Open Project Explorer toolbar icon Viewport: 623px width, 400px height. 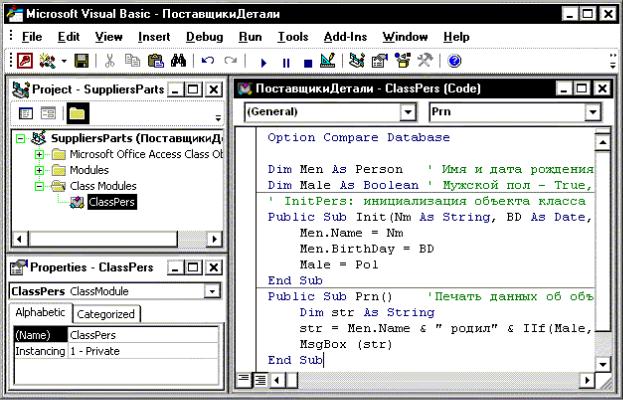point(356,61)
